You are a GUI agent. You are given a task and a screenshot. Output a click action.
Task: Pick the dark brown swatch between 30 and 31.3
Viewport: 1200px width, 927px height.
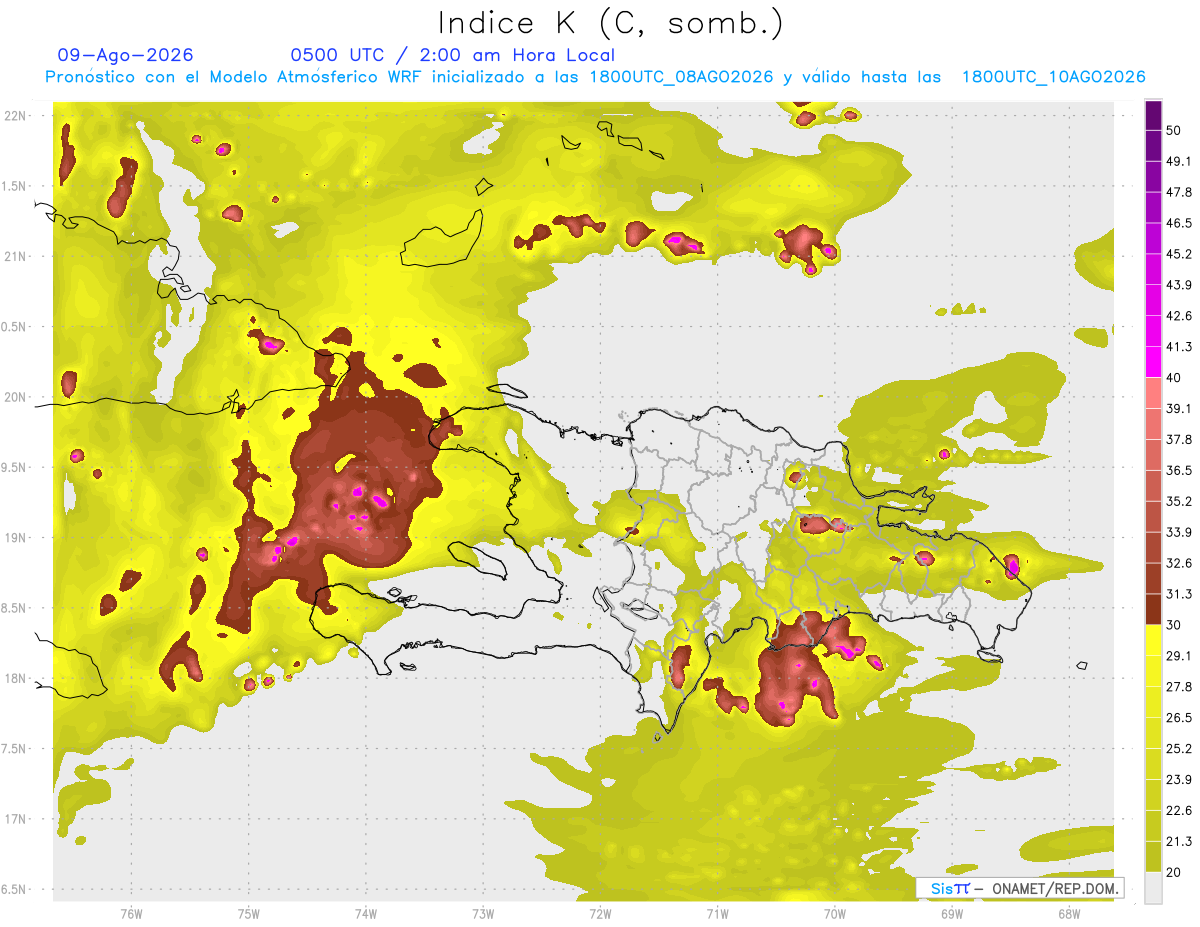(1153, 609)
